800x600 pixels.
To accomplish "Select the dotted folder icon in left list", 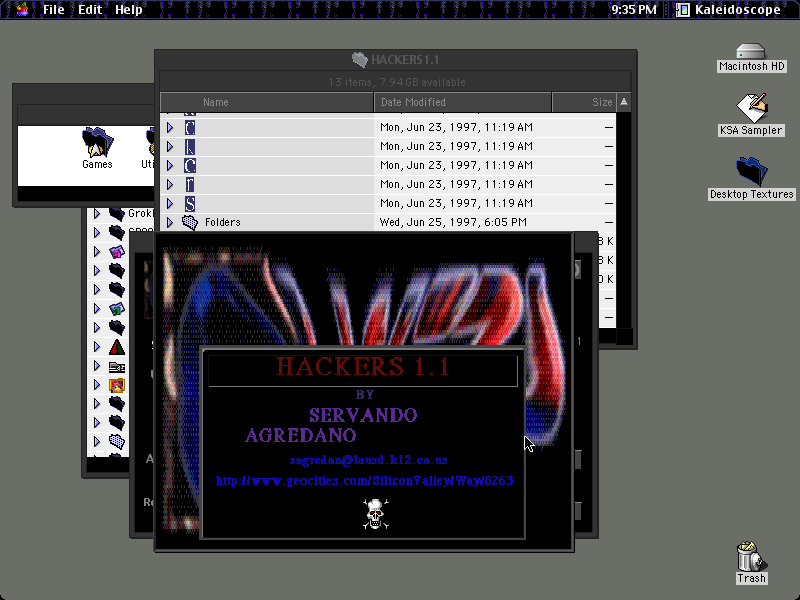I will click(117, 442).
